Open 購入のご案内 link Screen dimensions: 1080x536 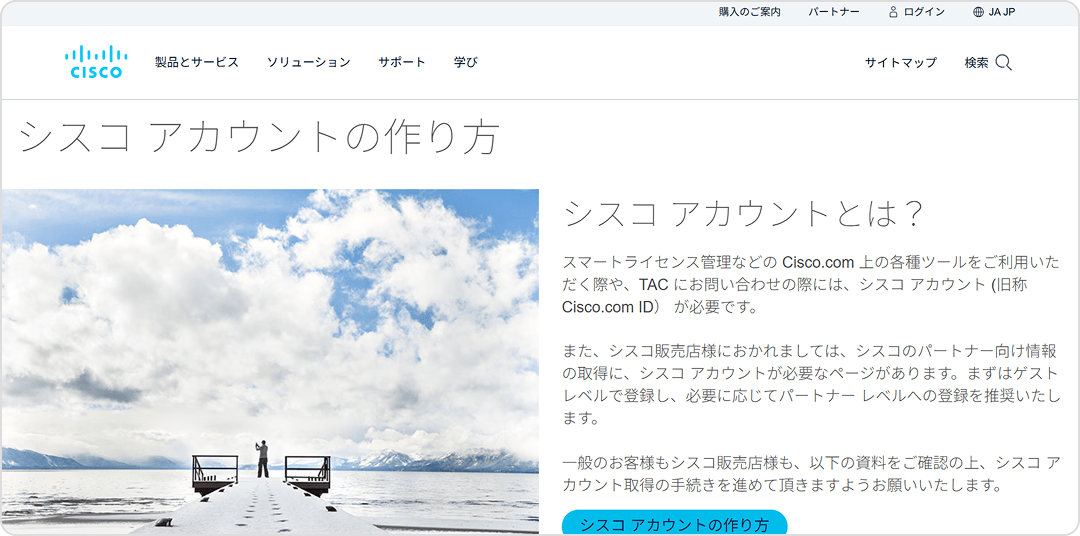click(x=749, y=12)
